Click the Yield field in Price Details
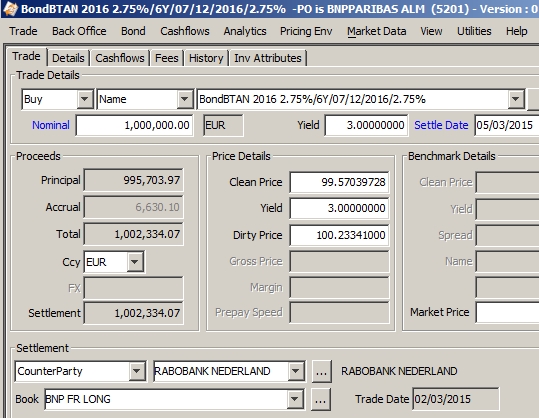 (339, 208)
